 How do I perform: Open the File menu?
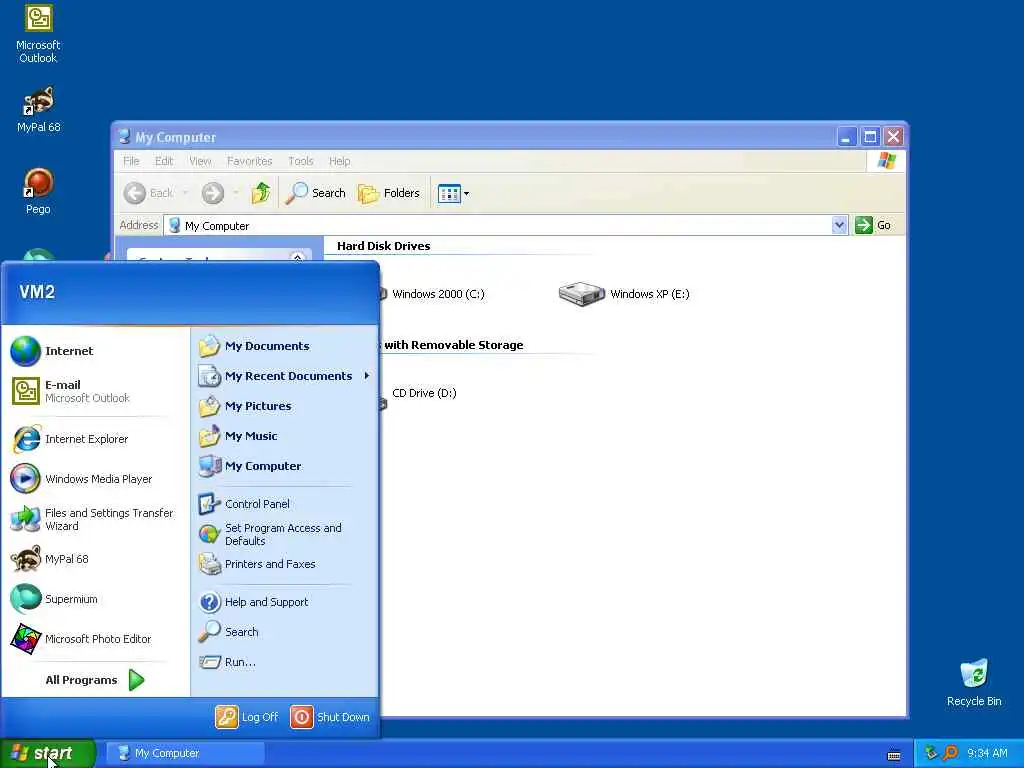click(131, 161)
